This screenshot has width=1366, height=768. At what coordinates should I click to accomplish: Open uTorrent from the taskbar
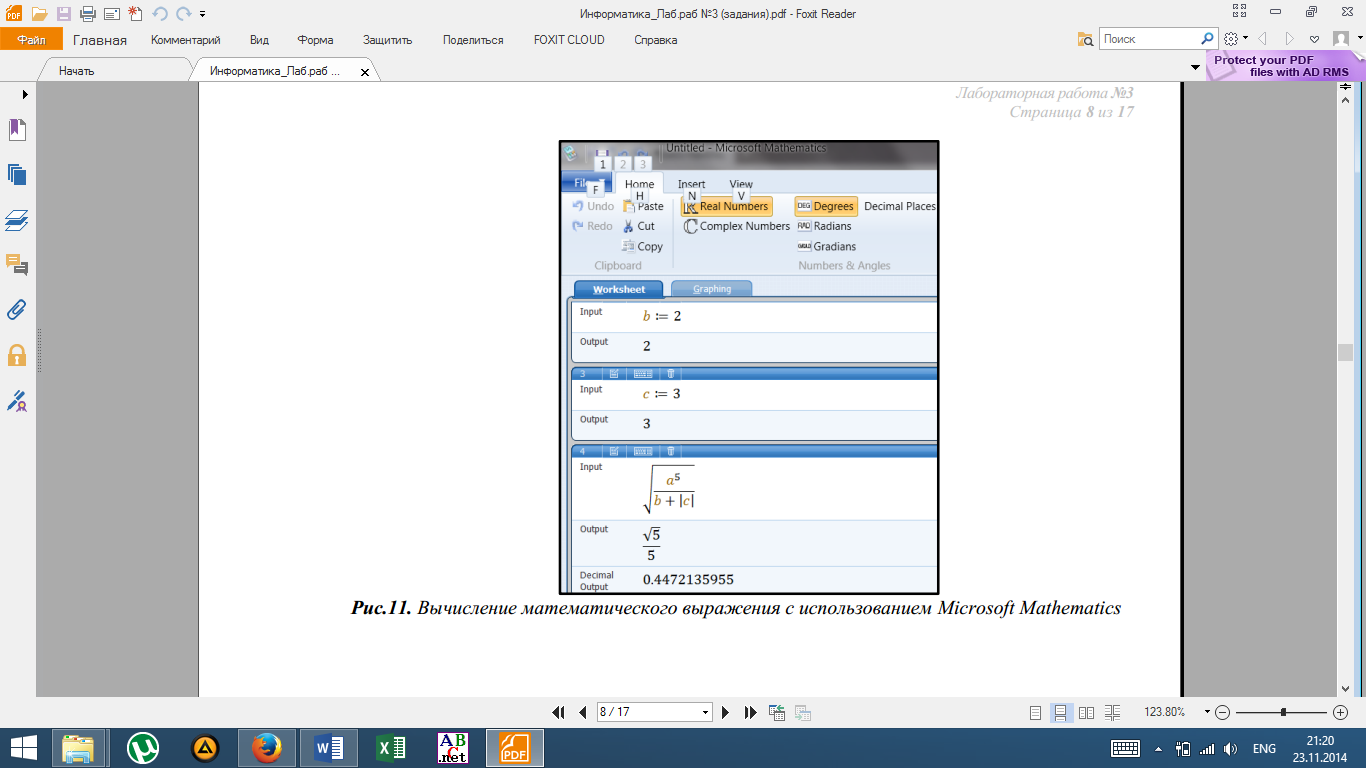tap(143, 748)
